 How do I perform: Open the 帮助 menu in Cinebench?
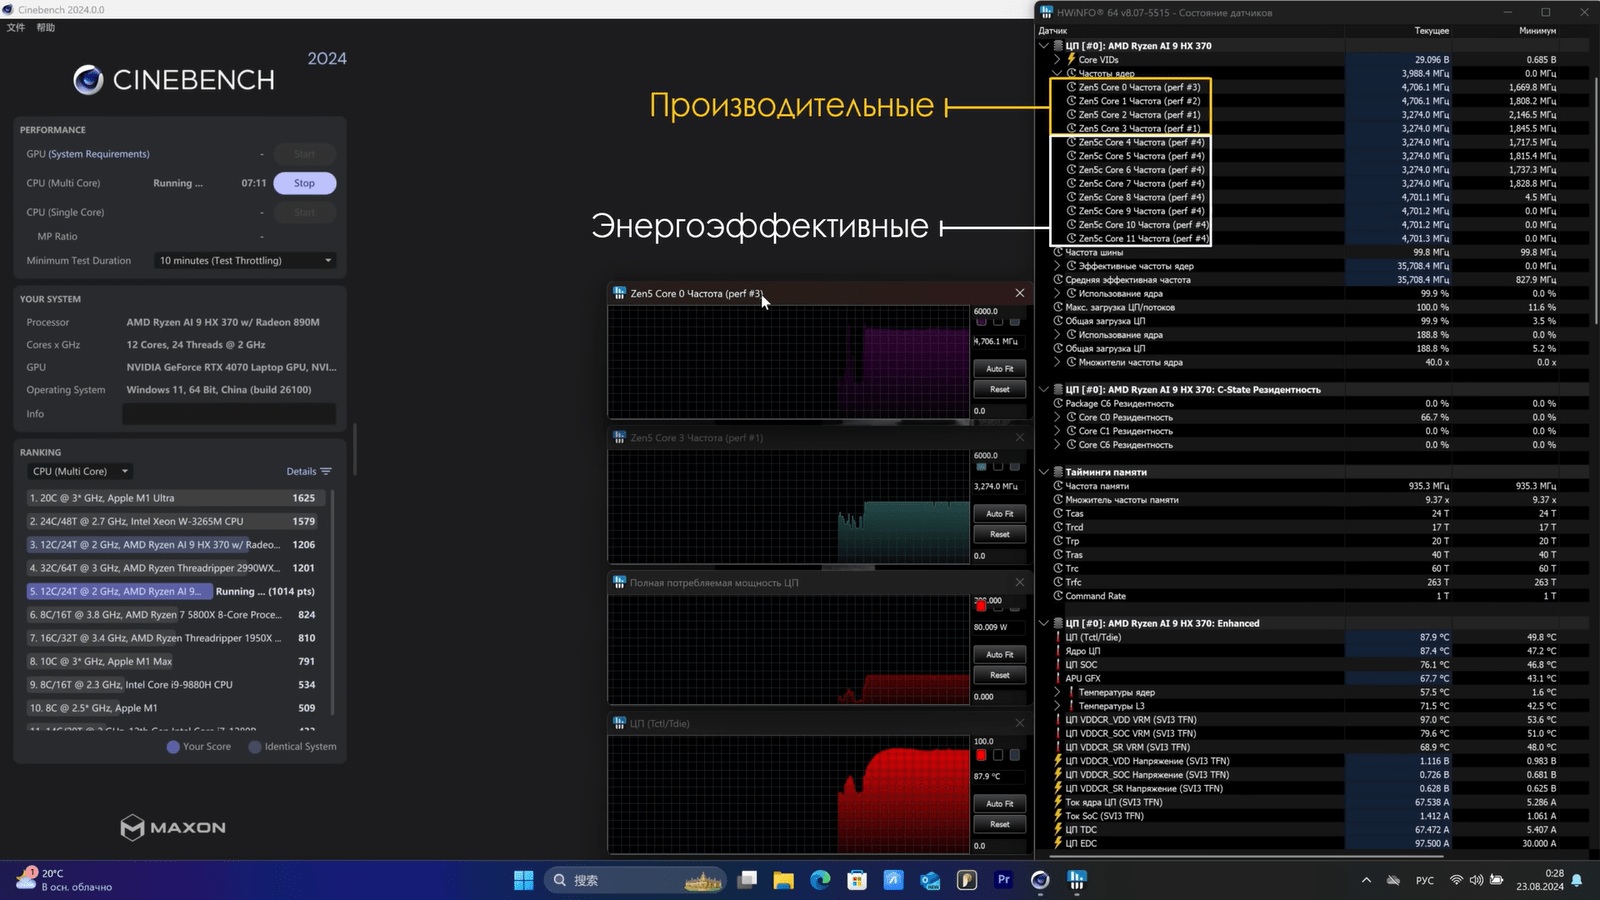pyautogui.click(x=46, y=28)
